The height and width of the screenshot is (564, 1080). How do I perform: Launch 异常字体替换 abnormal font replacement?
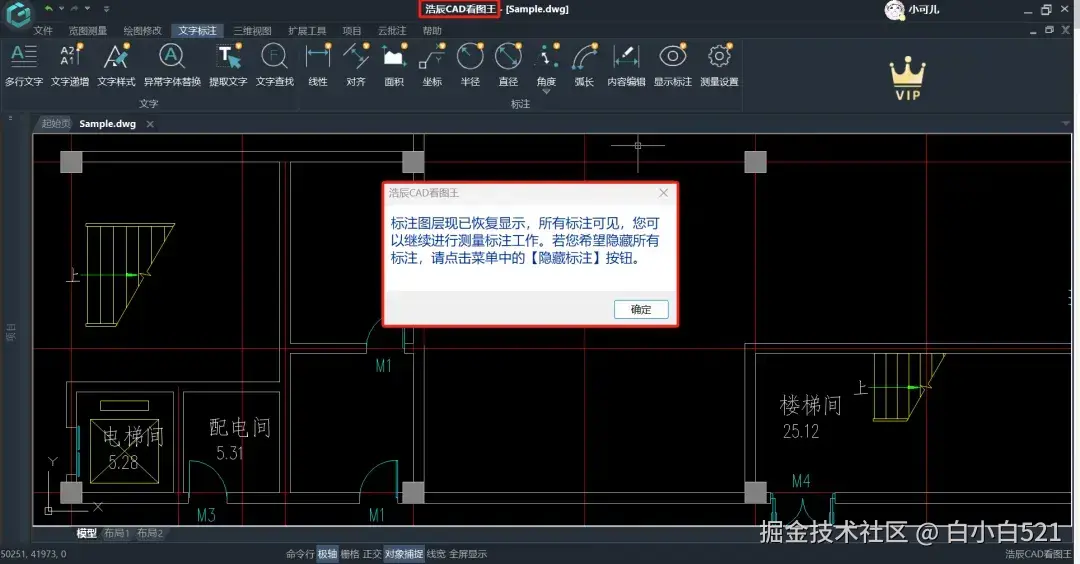click(x=172, y=65)
